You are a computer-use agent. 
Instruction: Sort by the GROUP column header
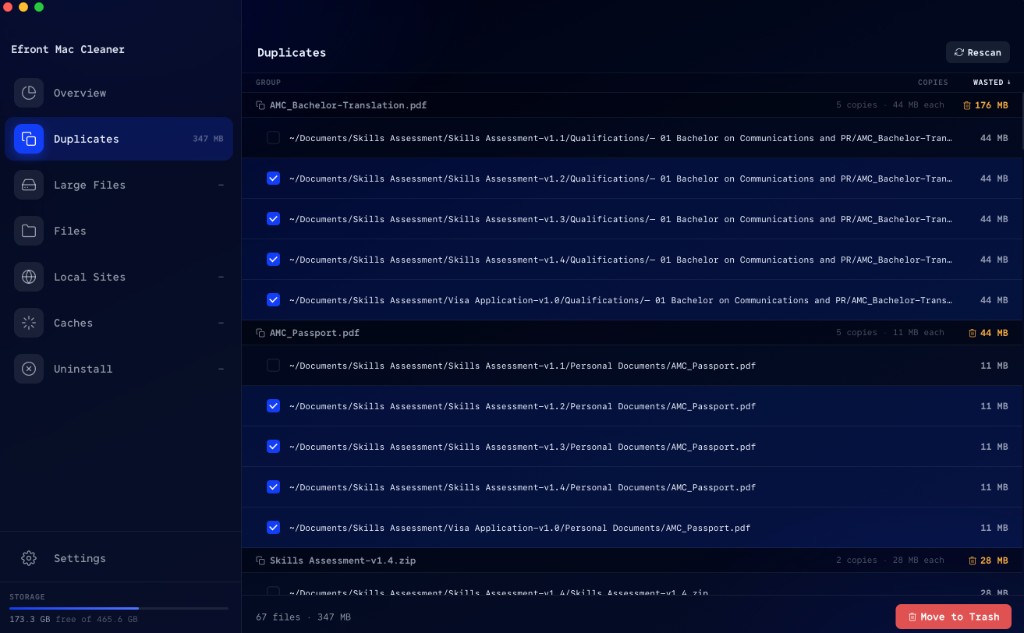[x=268, y=82]
